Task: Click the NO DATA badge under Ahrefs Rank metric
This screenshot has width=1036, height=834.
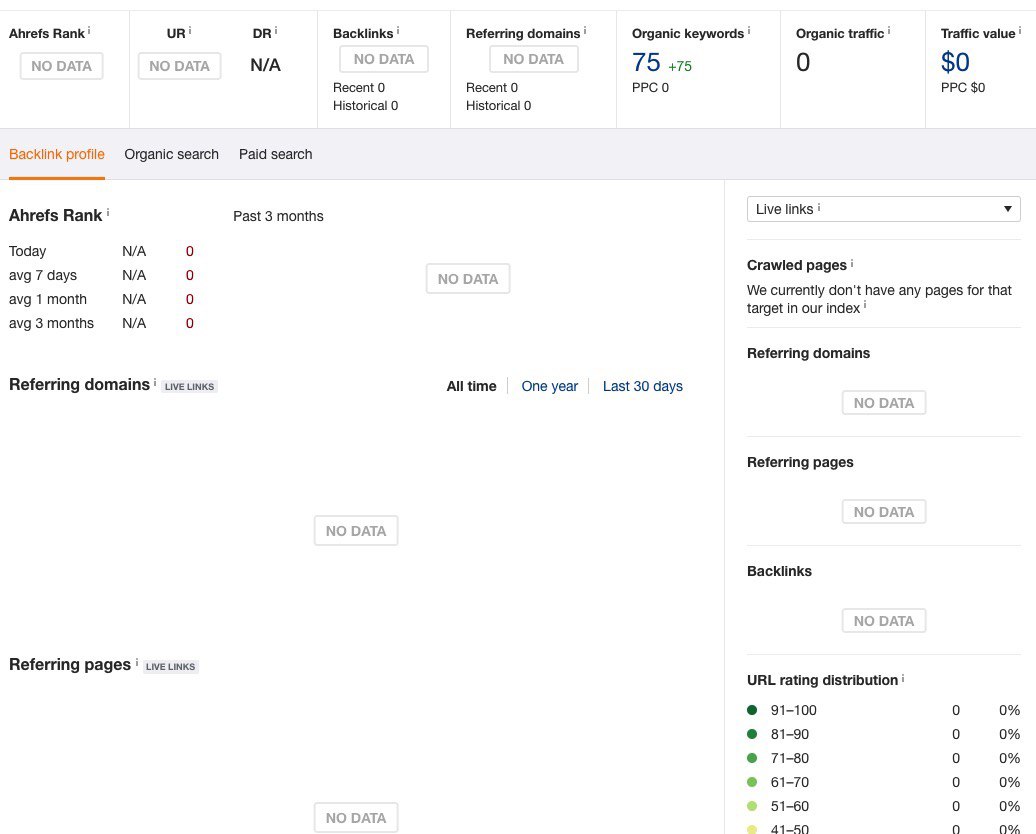Action: click(61, 66)
